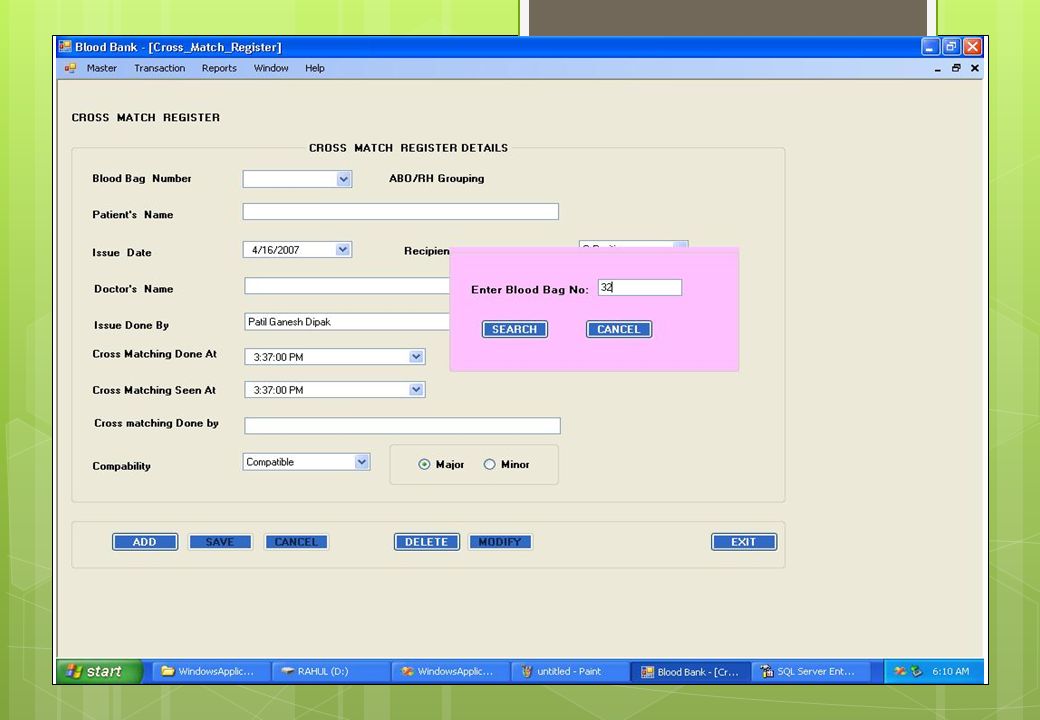Click CANCEL in the pink search panel

point(619,330)
